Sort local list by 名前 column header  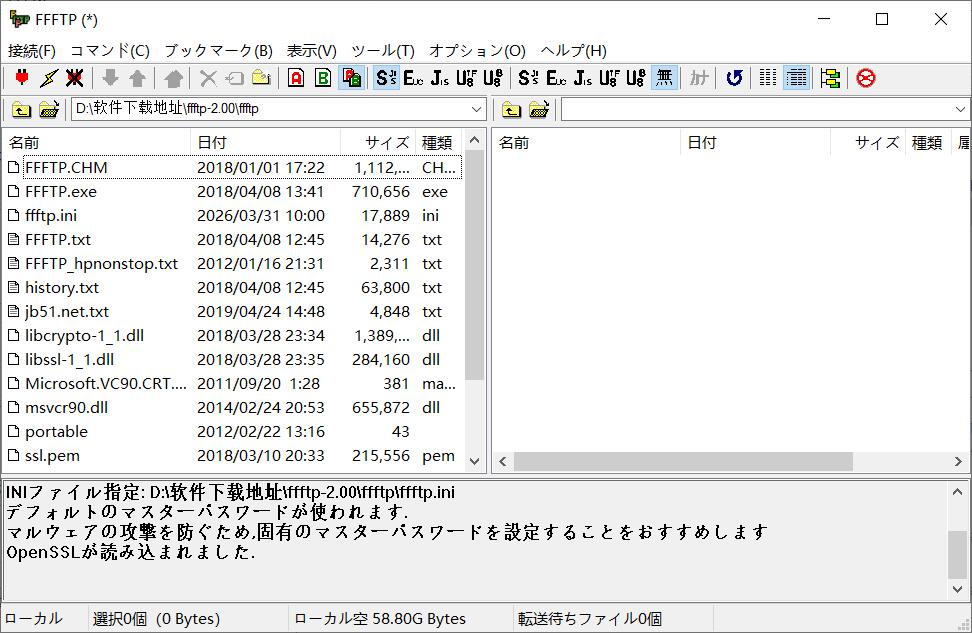coord(98,143)
